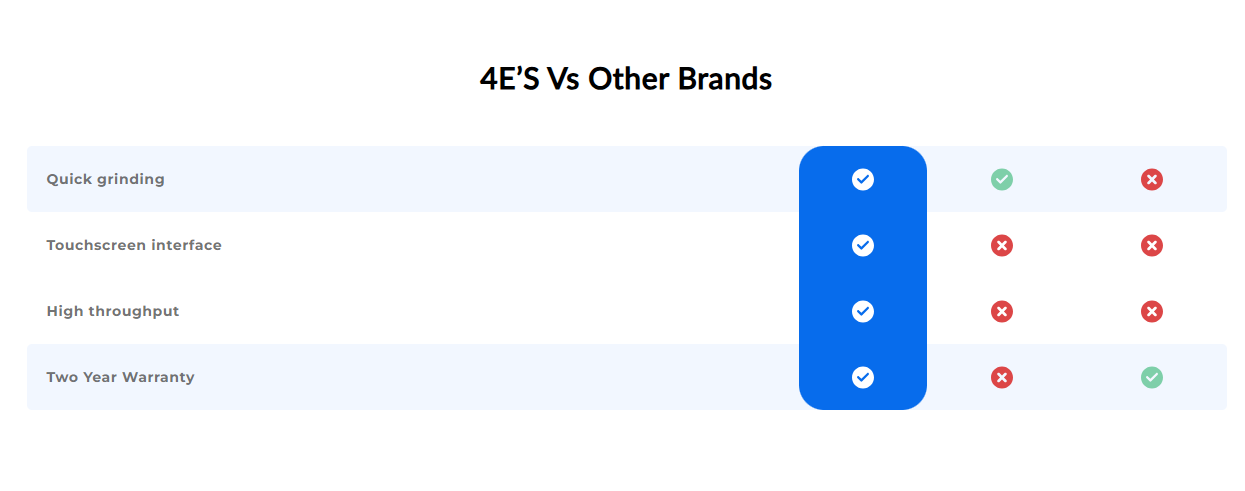Click the white checkmark for High throughput
The width and height of the screenshot is (1245, 491).
tap(863, 311)
